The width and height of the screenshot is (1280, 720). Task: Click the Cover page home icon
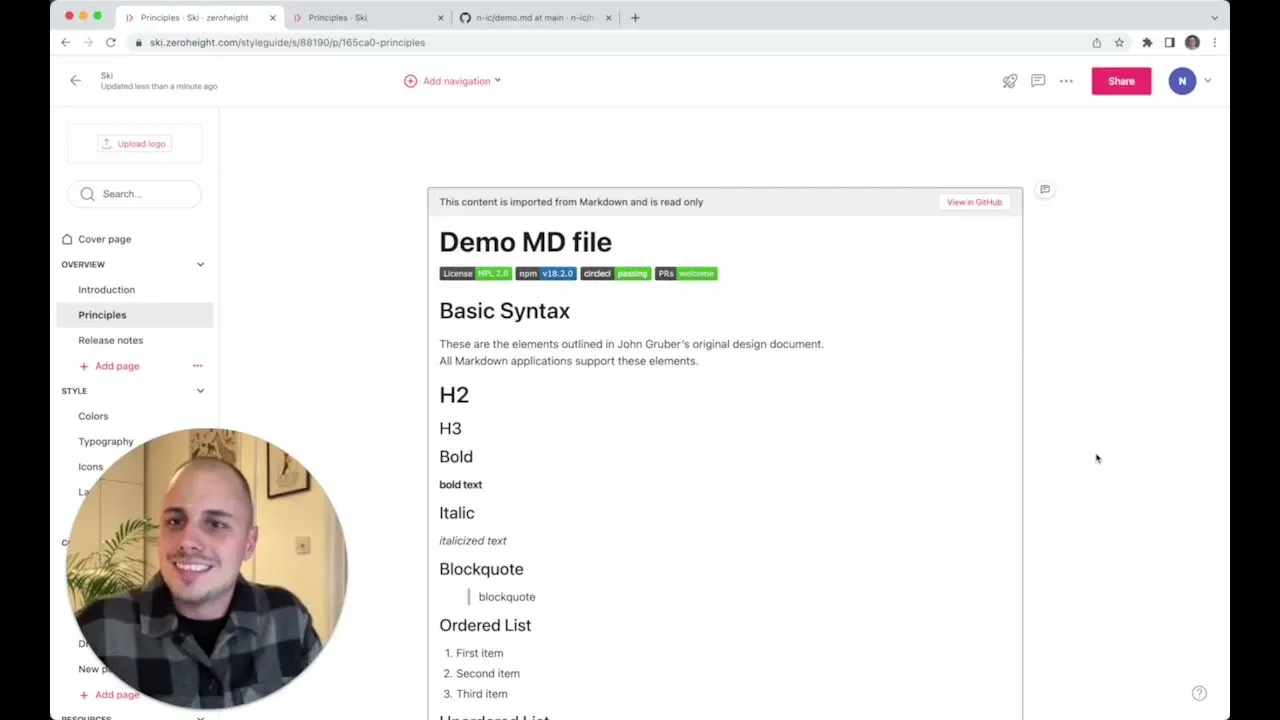67,239
